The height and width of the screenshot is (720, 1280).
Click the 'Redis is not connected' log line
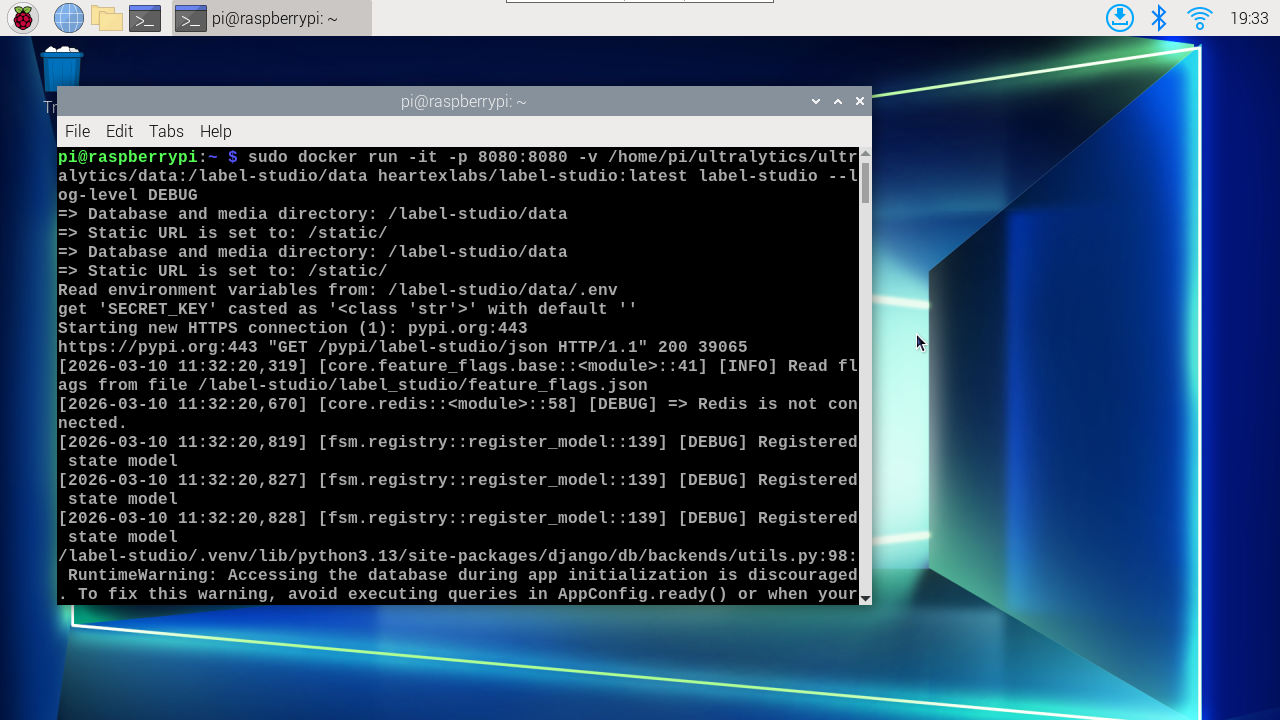[458, 414]
